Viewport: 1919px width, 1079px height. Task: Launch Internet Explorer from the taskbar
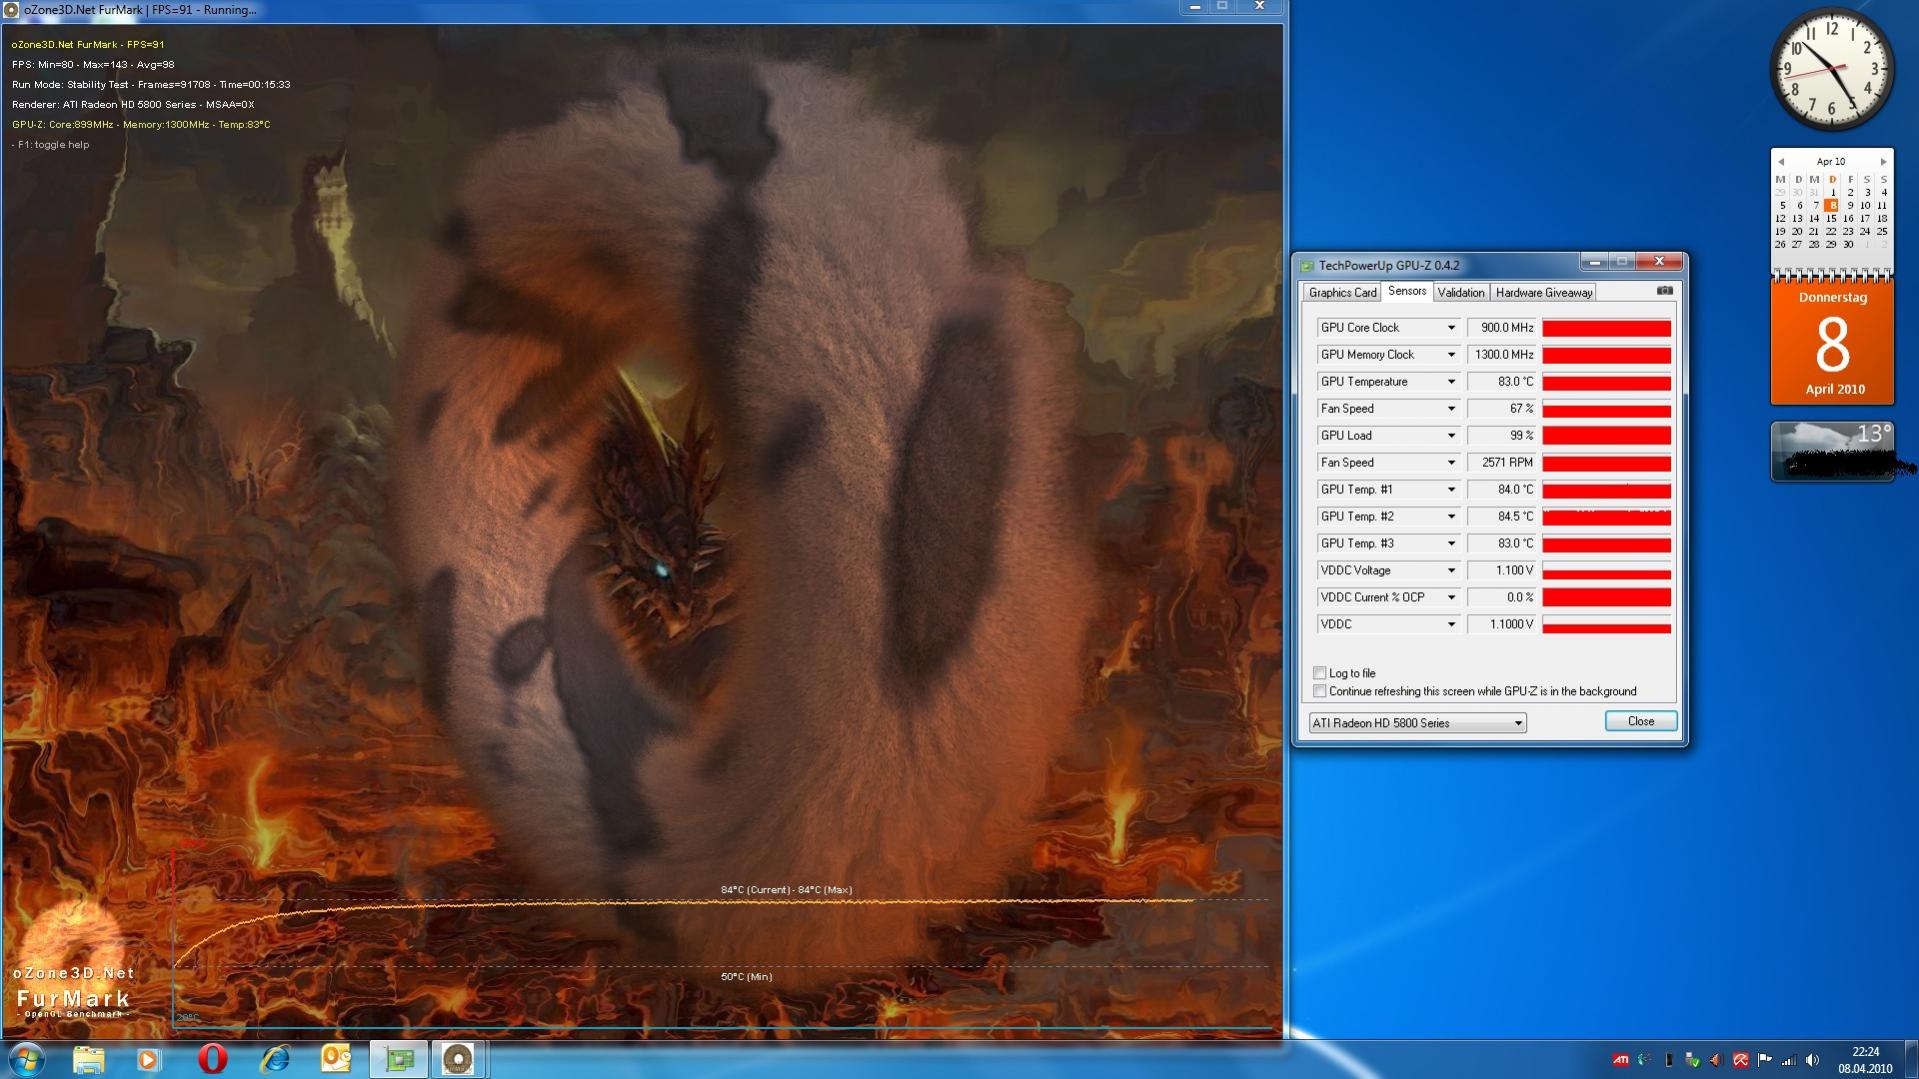click(x=274, y=1059)
